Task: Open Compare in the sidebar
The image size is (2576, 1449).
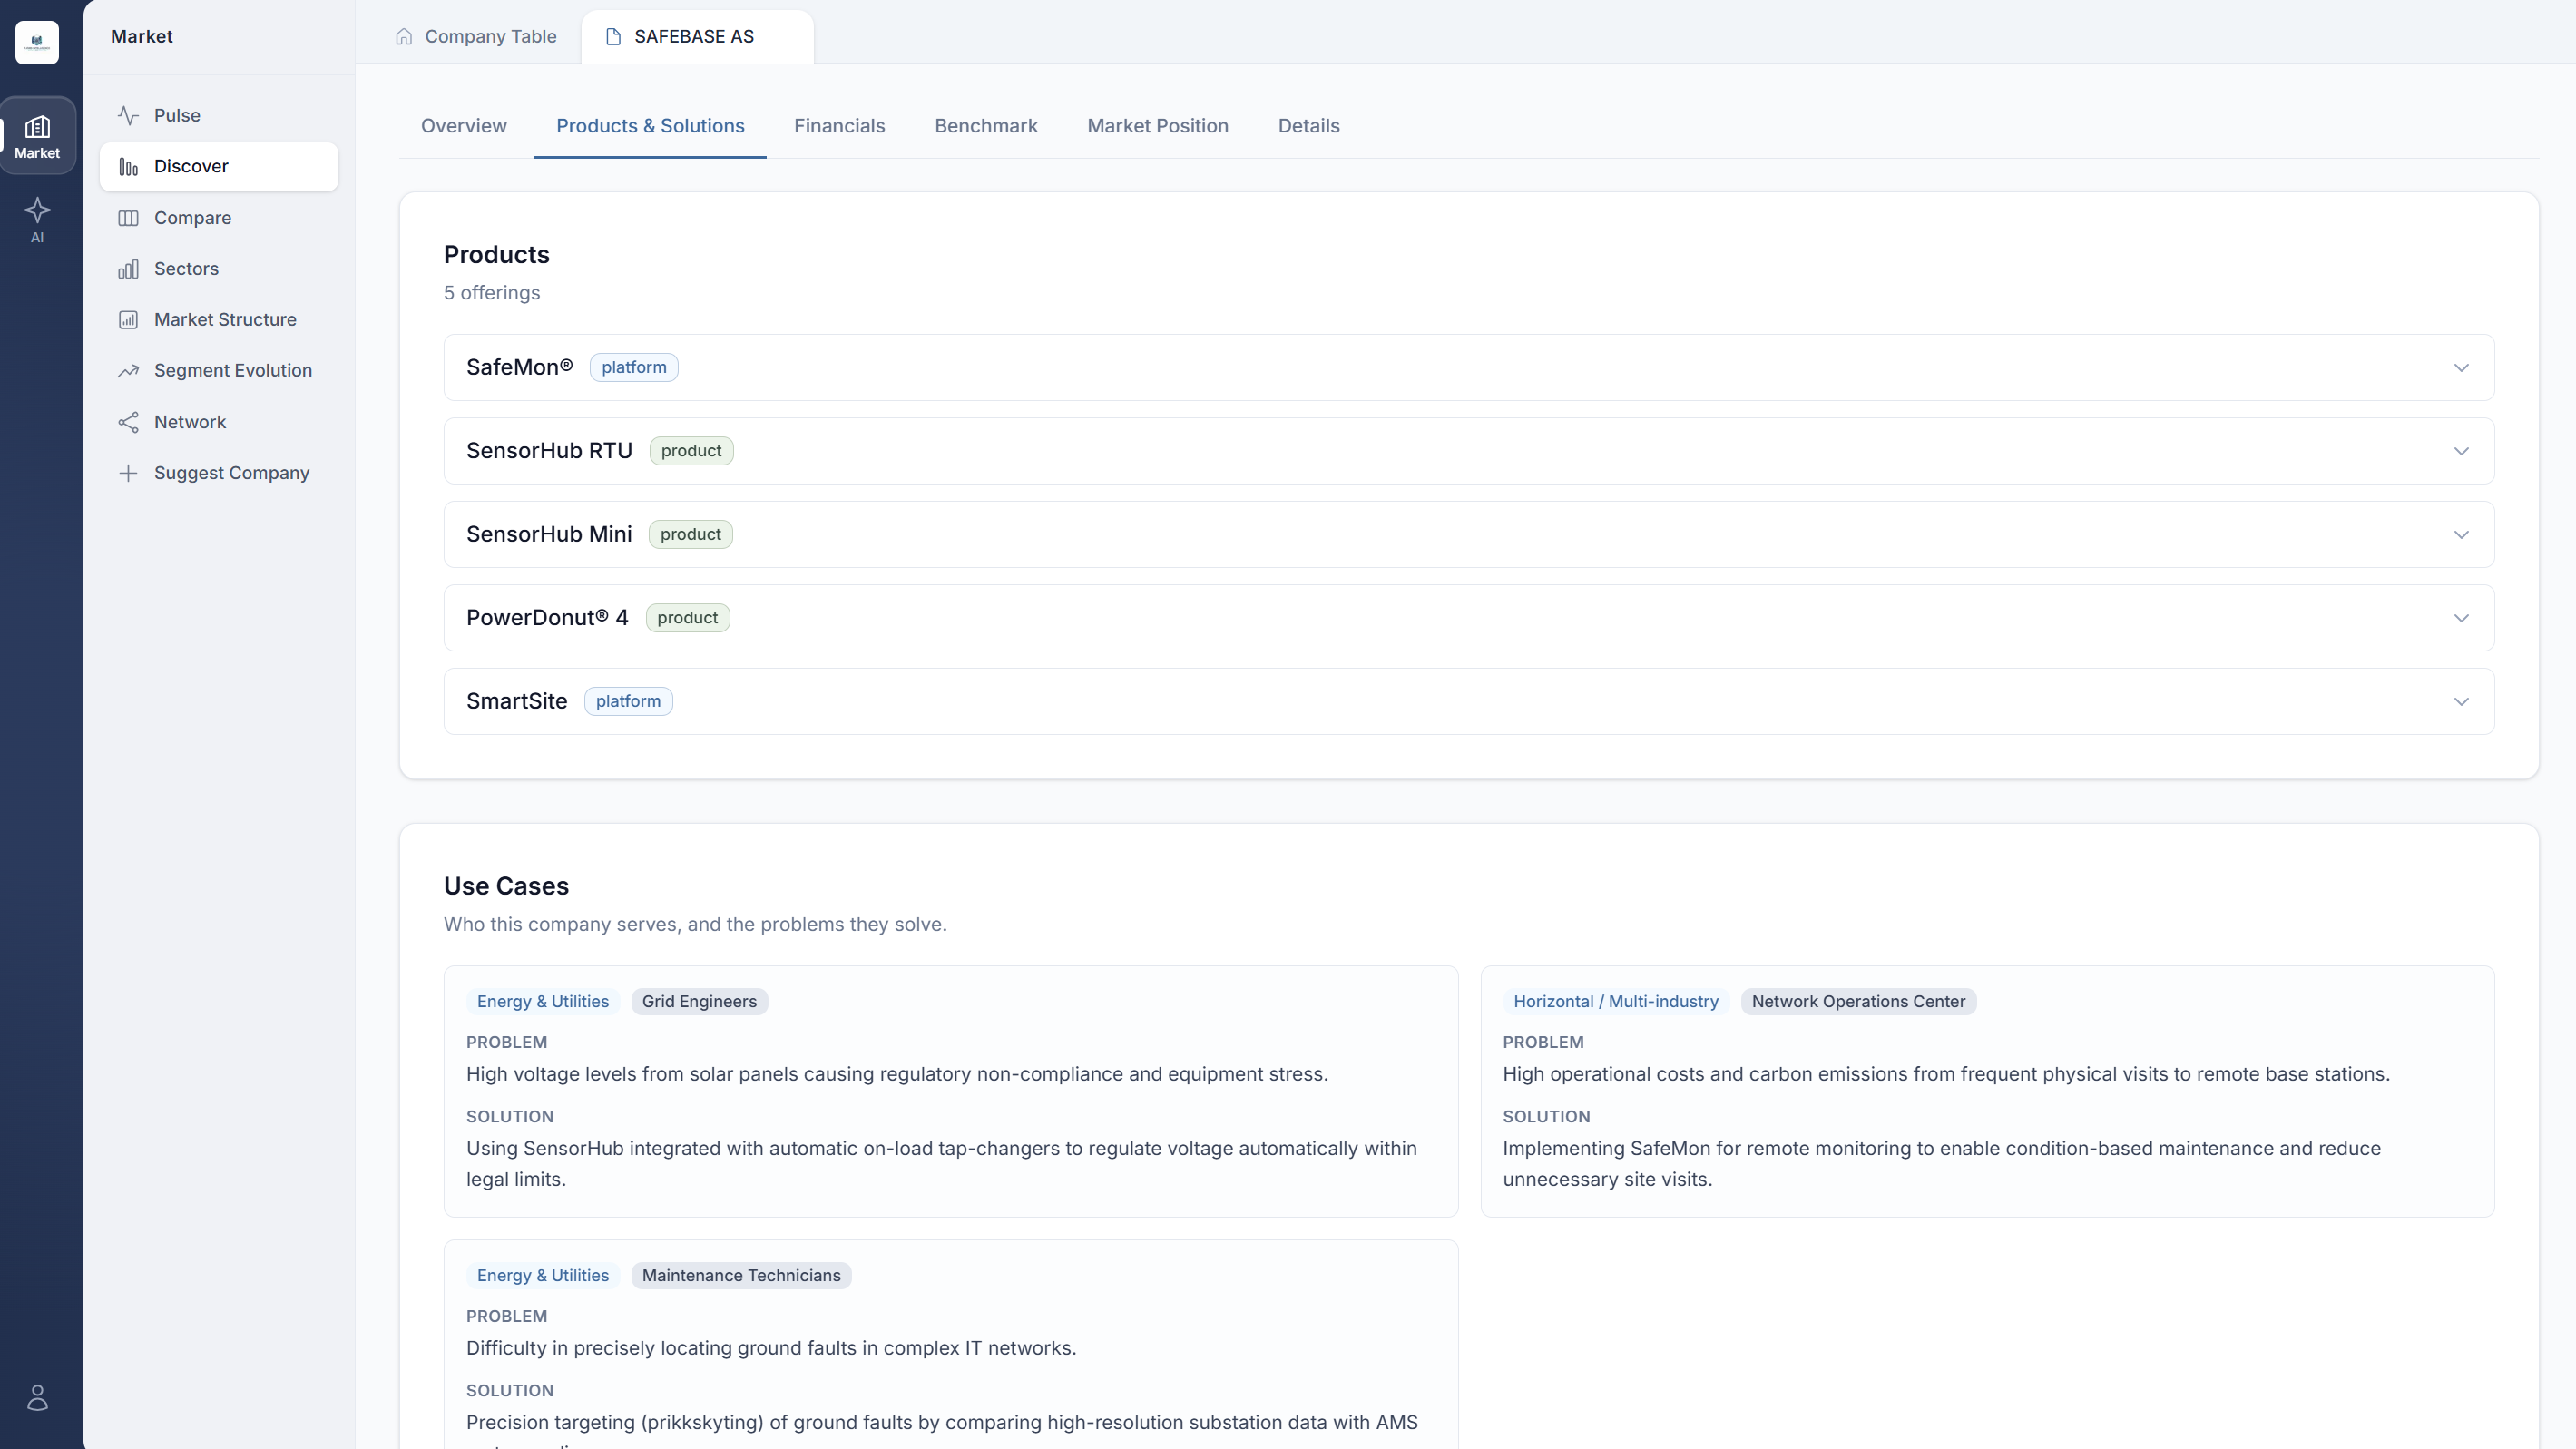Action: (219, 218)
